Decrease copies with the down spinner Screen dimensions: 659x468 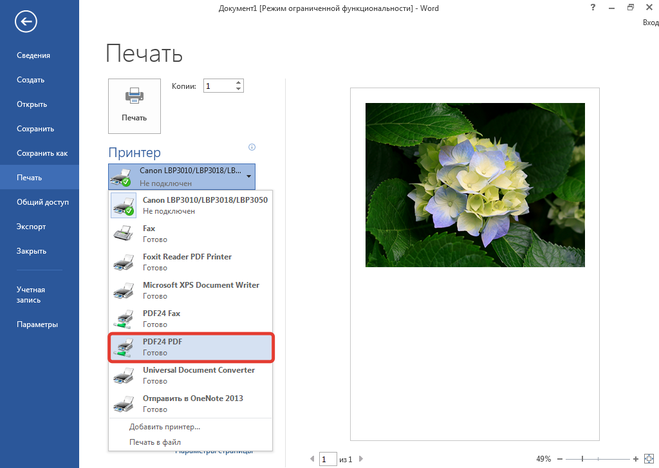(x=238, y=89)
